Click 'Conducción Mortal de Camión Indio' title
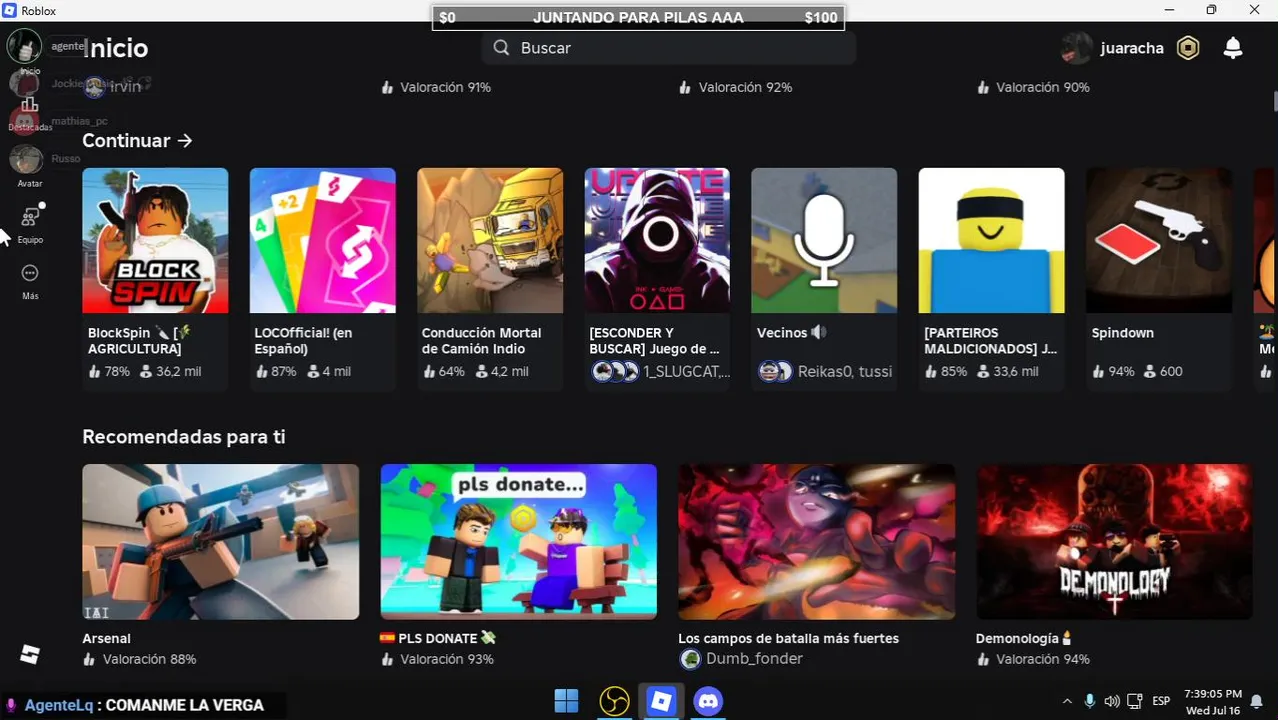Screen dimensions: 1278x720 pyautogui.click(x=481, y=341)
